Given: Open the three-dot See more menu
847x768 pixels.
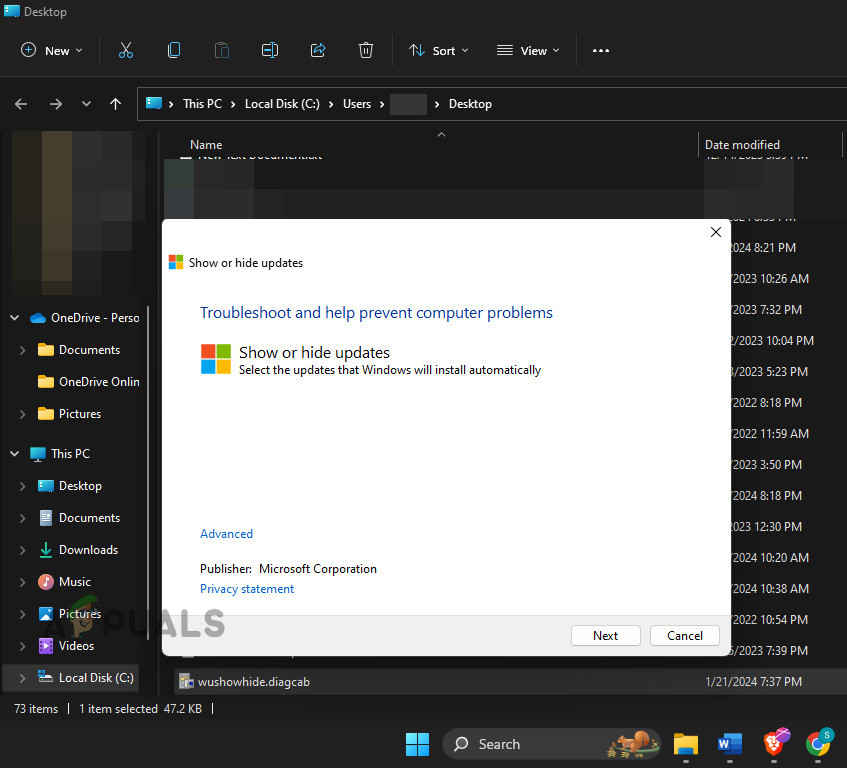Looking at the screenshot, I should pos(601,50).
